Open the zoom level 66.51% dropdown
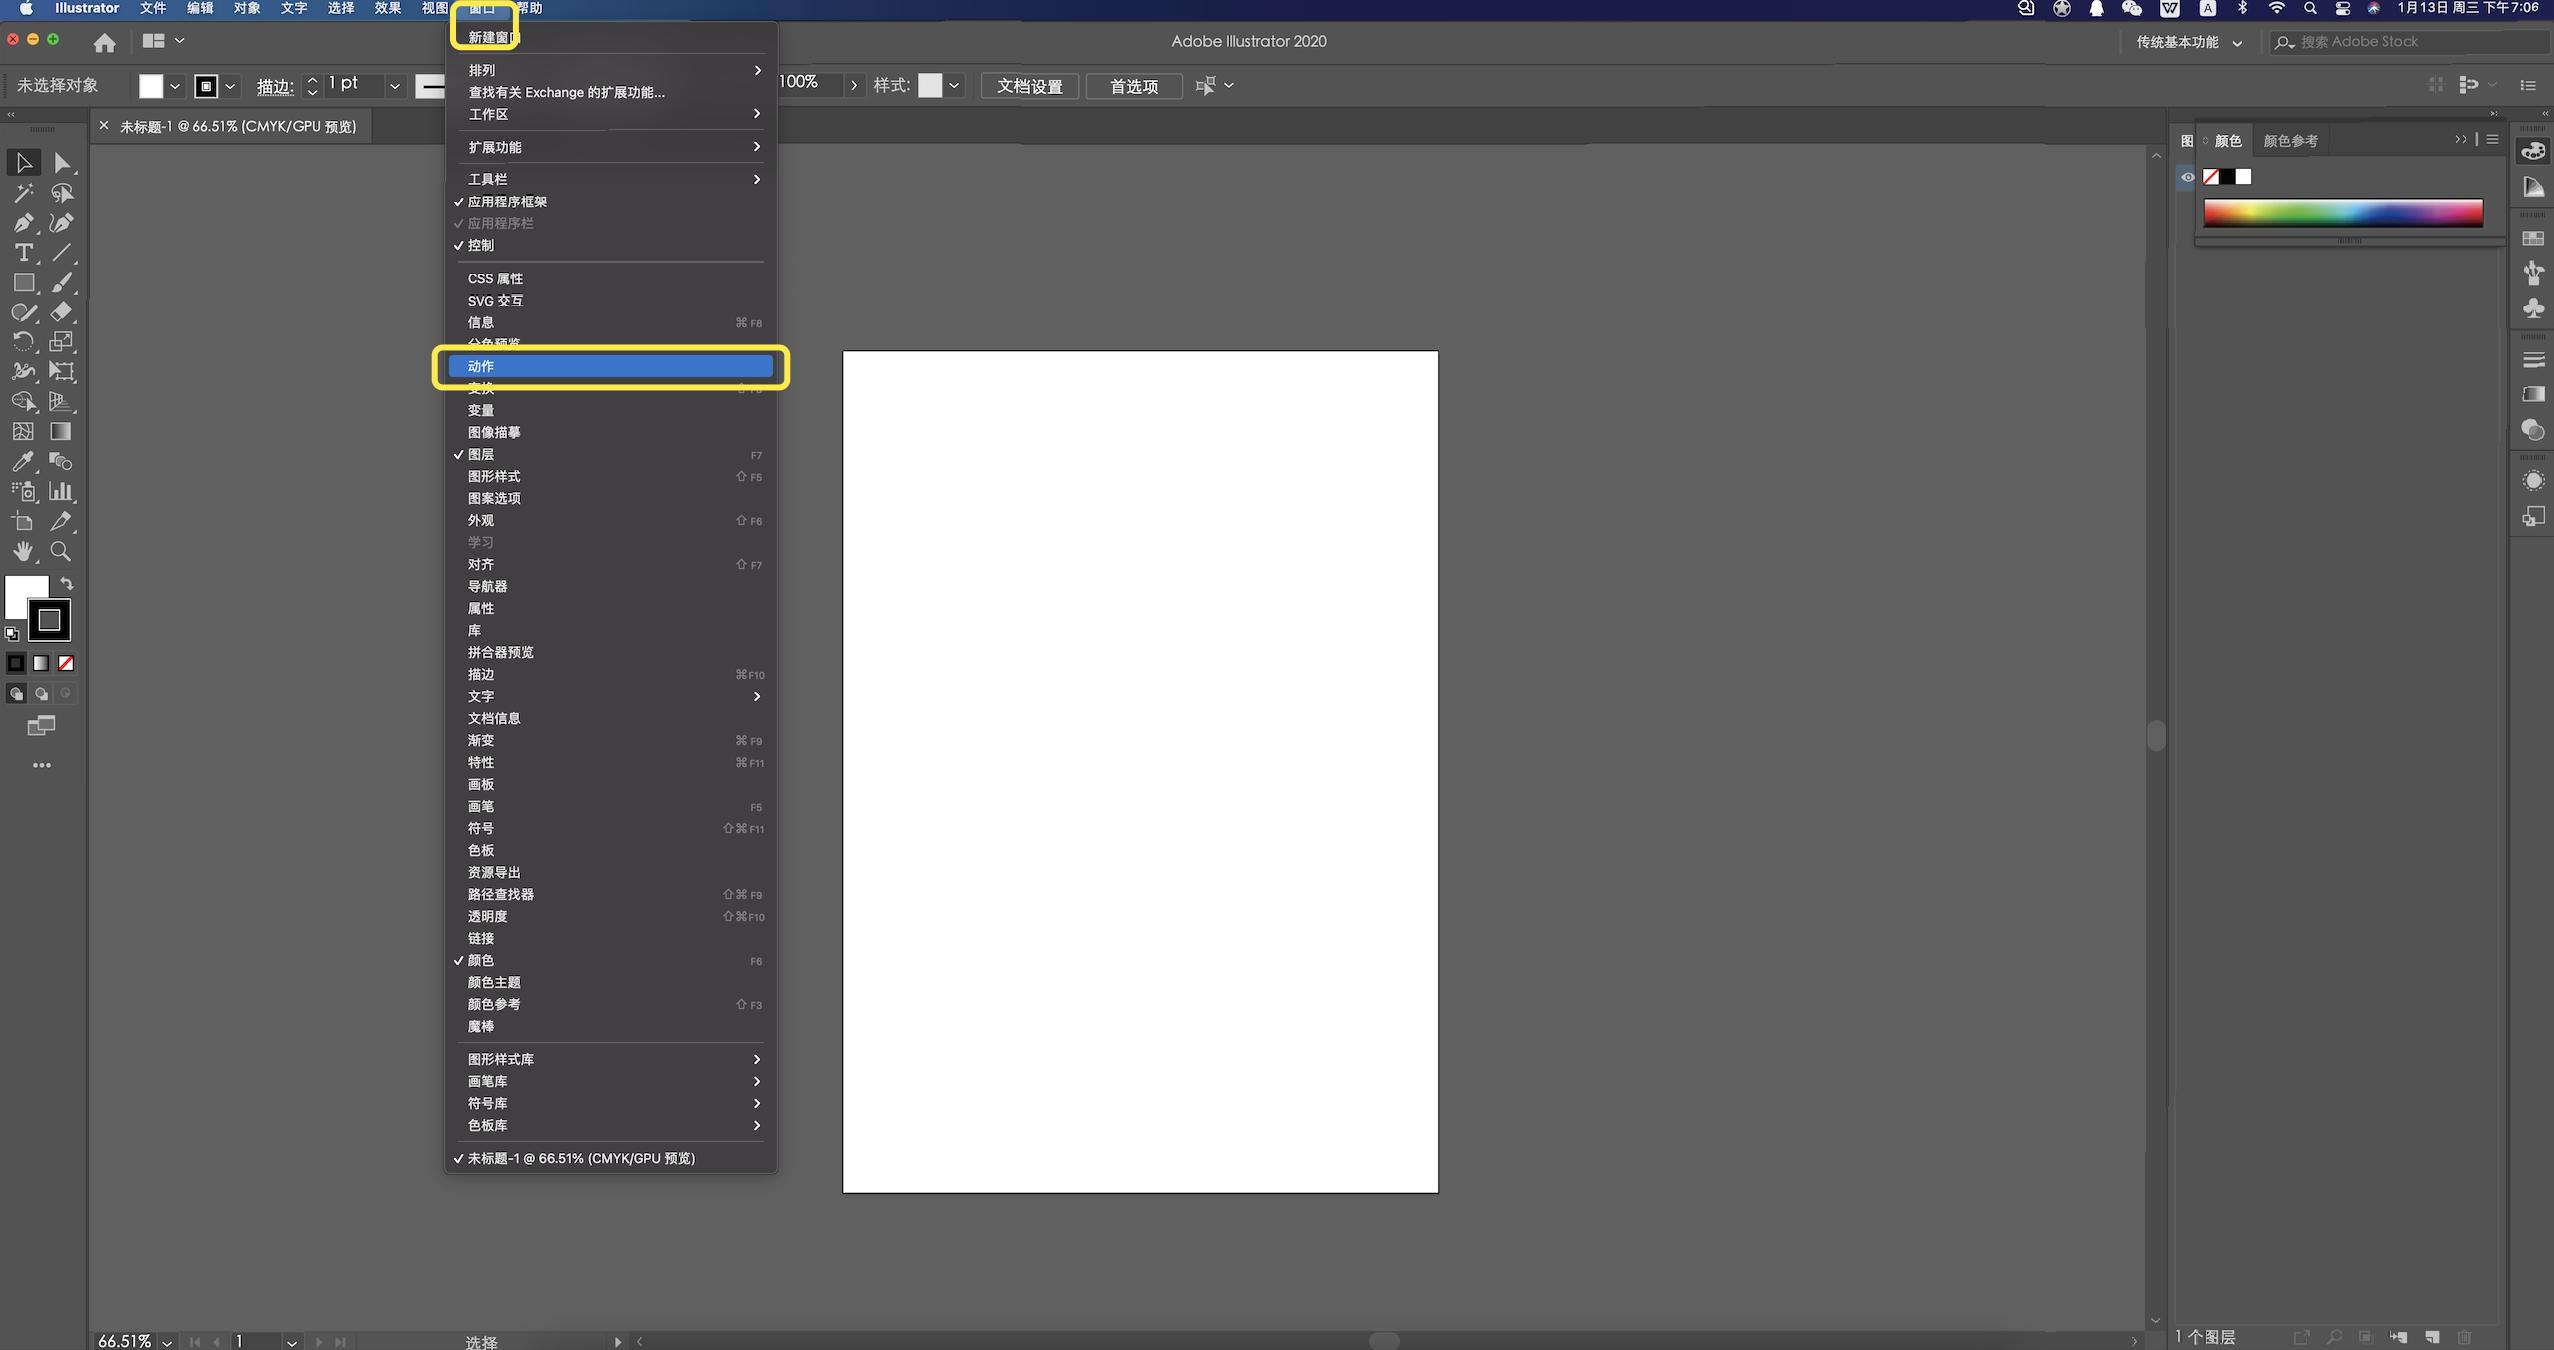 tap(167, 1342)
